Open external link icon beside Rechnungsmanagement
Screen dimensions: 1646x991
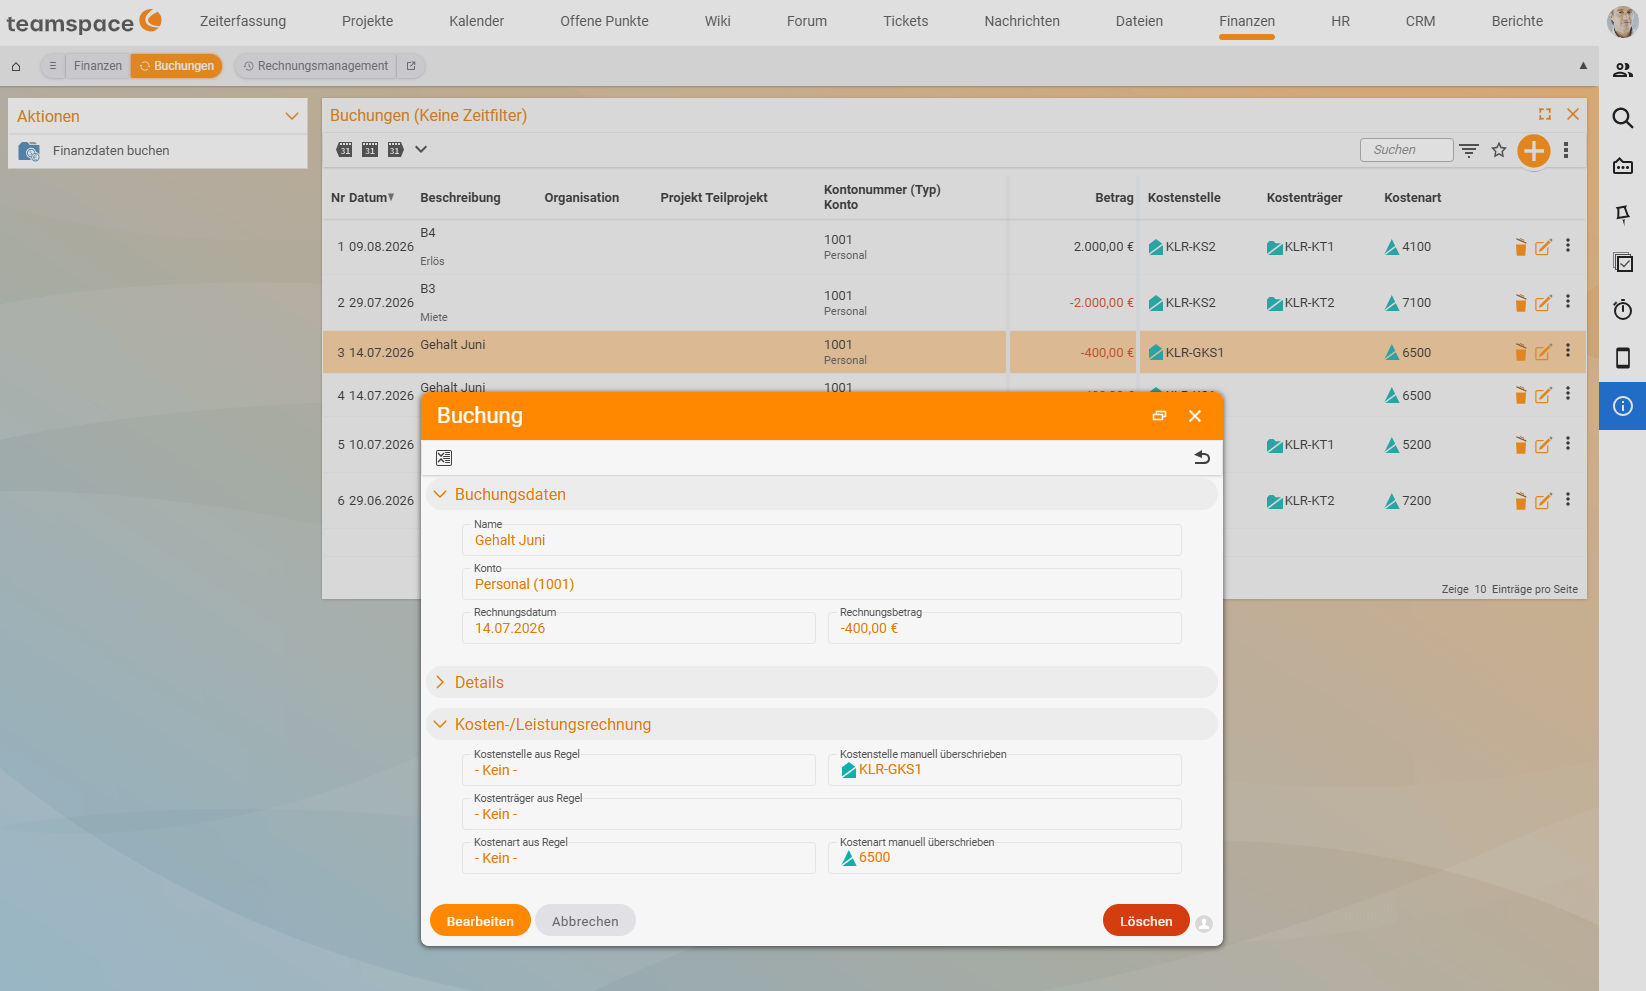pyautogui.click(x=411, y=66)
